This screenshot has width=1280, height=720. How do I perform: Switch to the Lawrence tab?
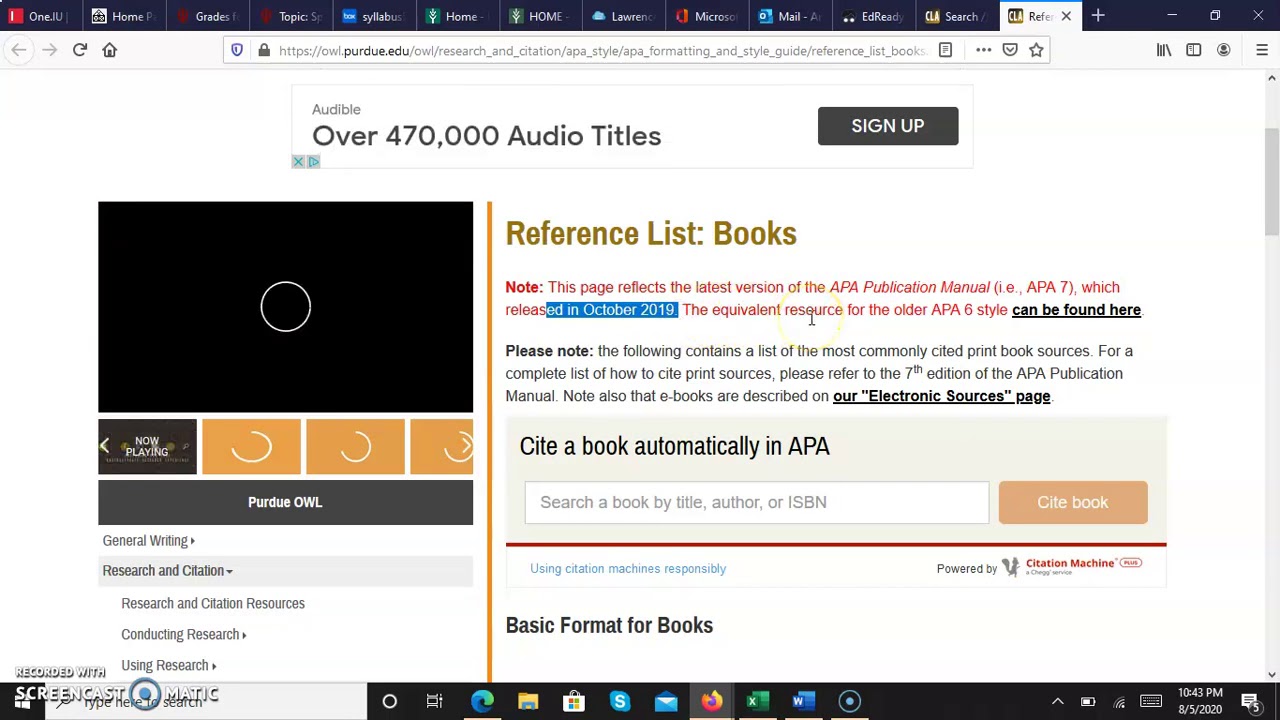pos(622,16)
